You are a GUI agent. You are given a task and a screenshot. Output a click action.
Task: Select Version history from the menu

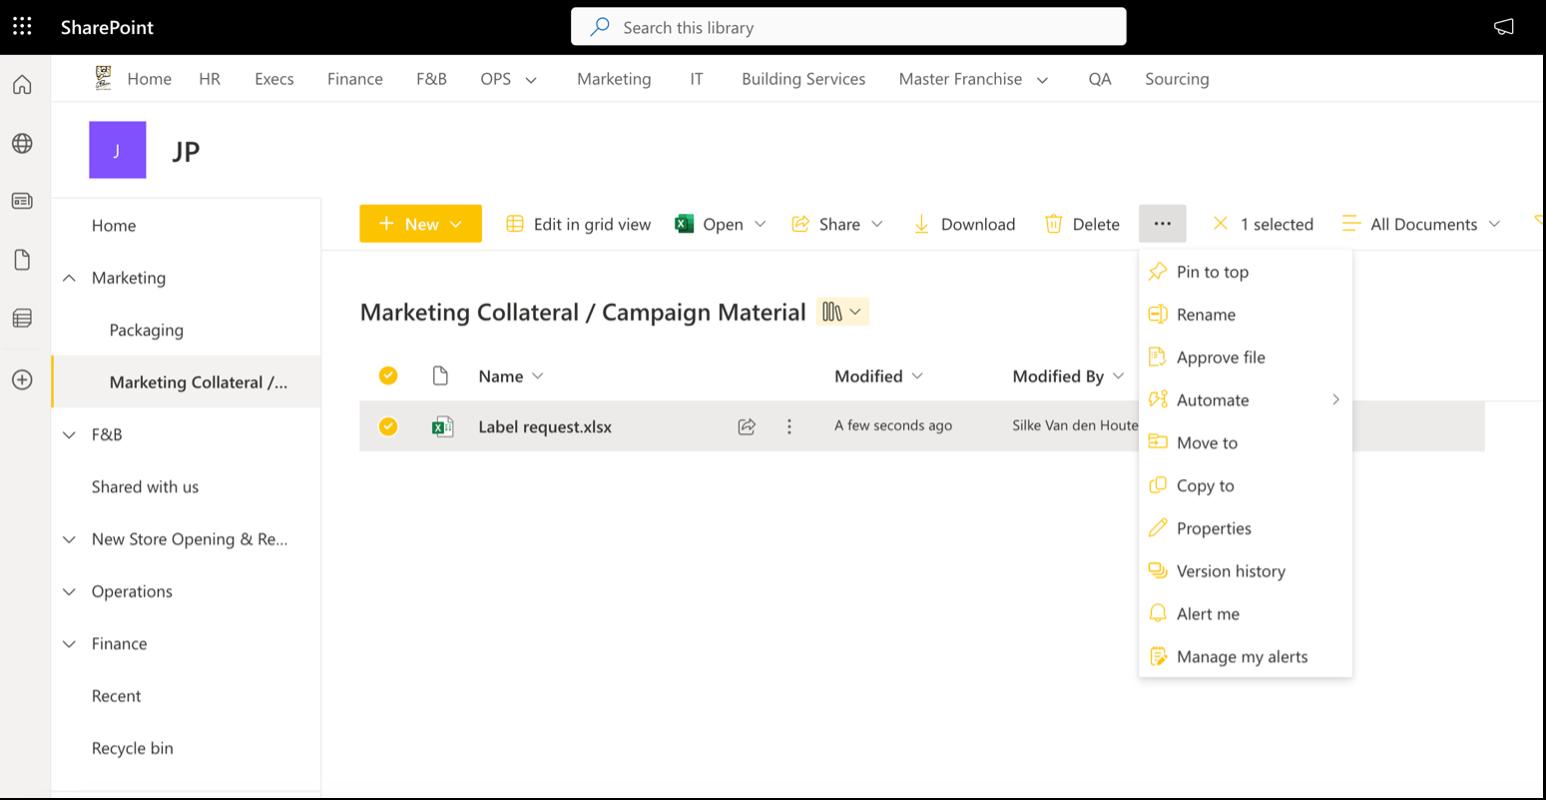1230,571
